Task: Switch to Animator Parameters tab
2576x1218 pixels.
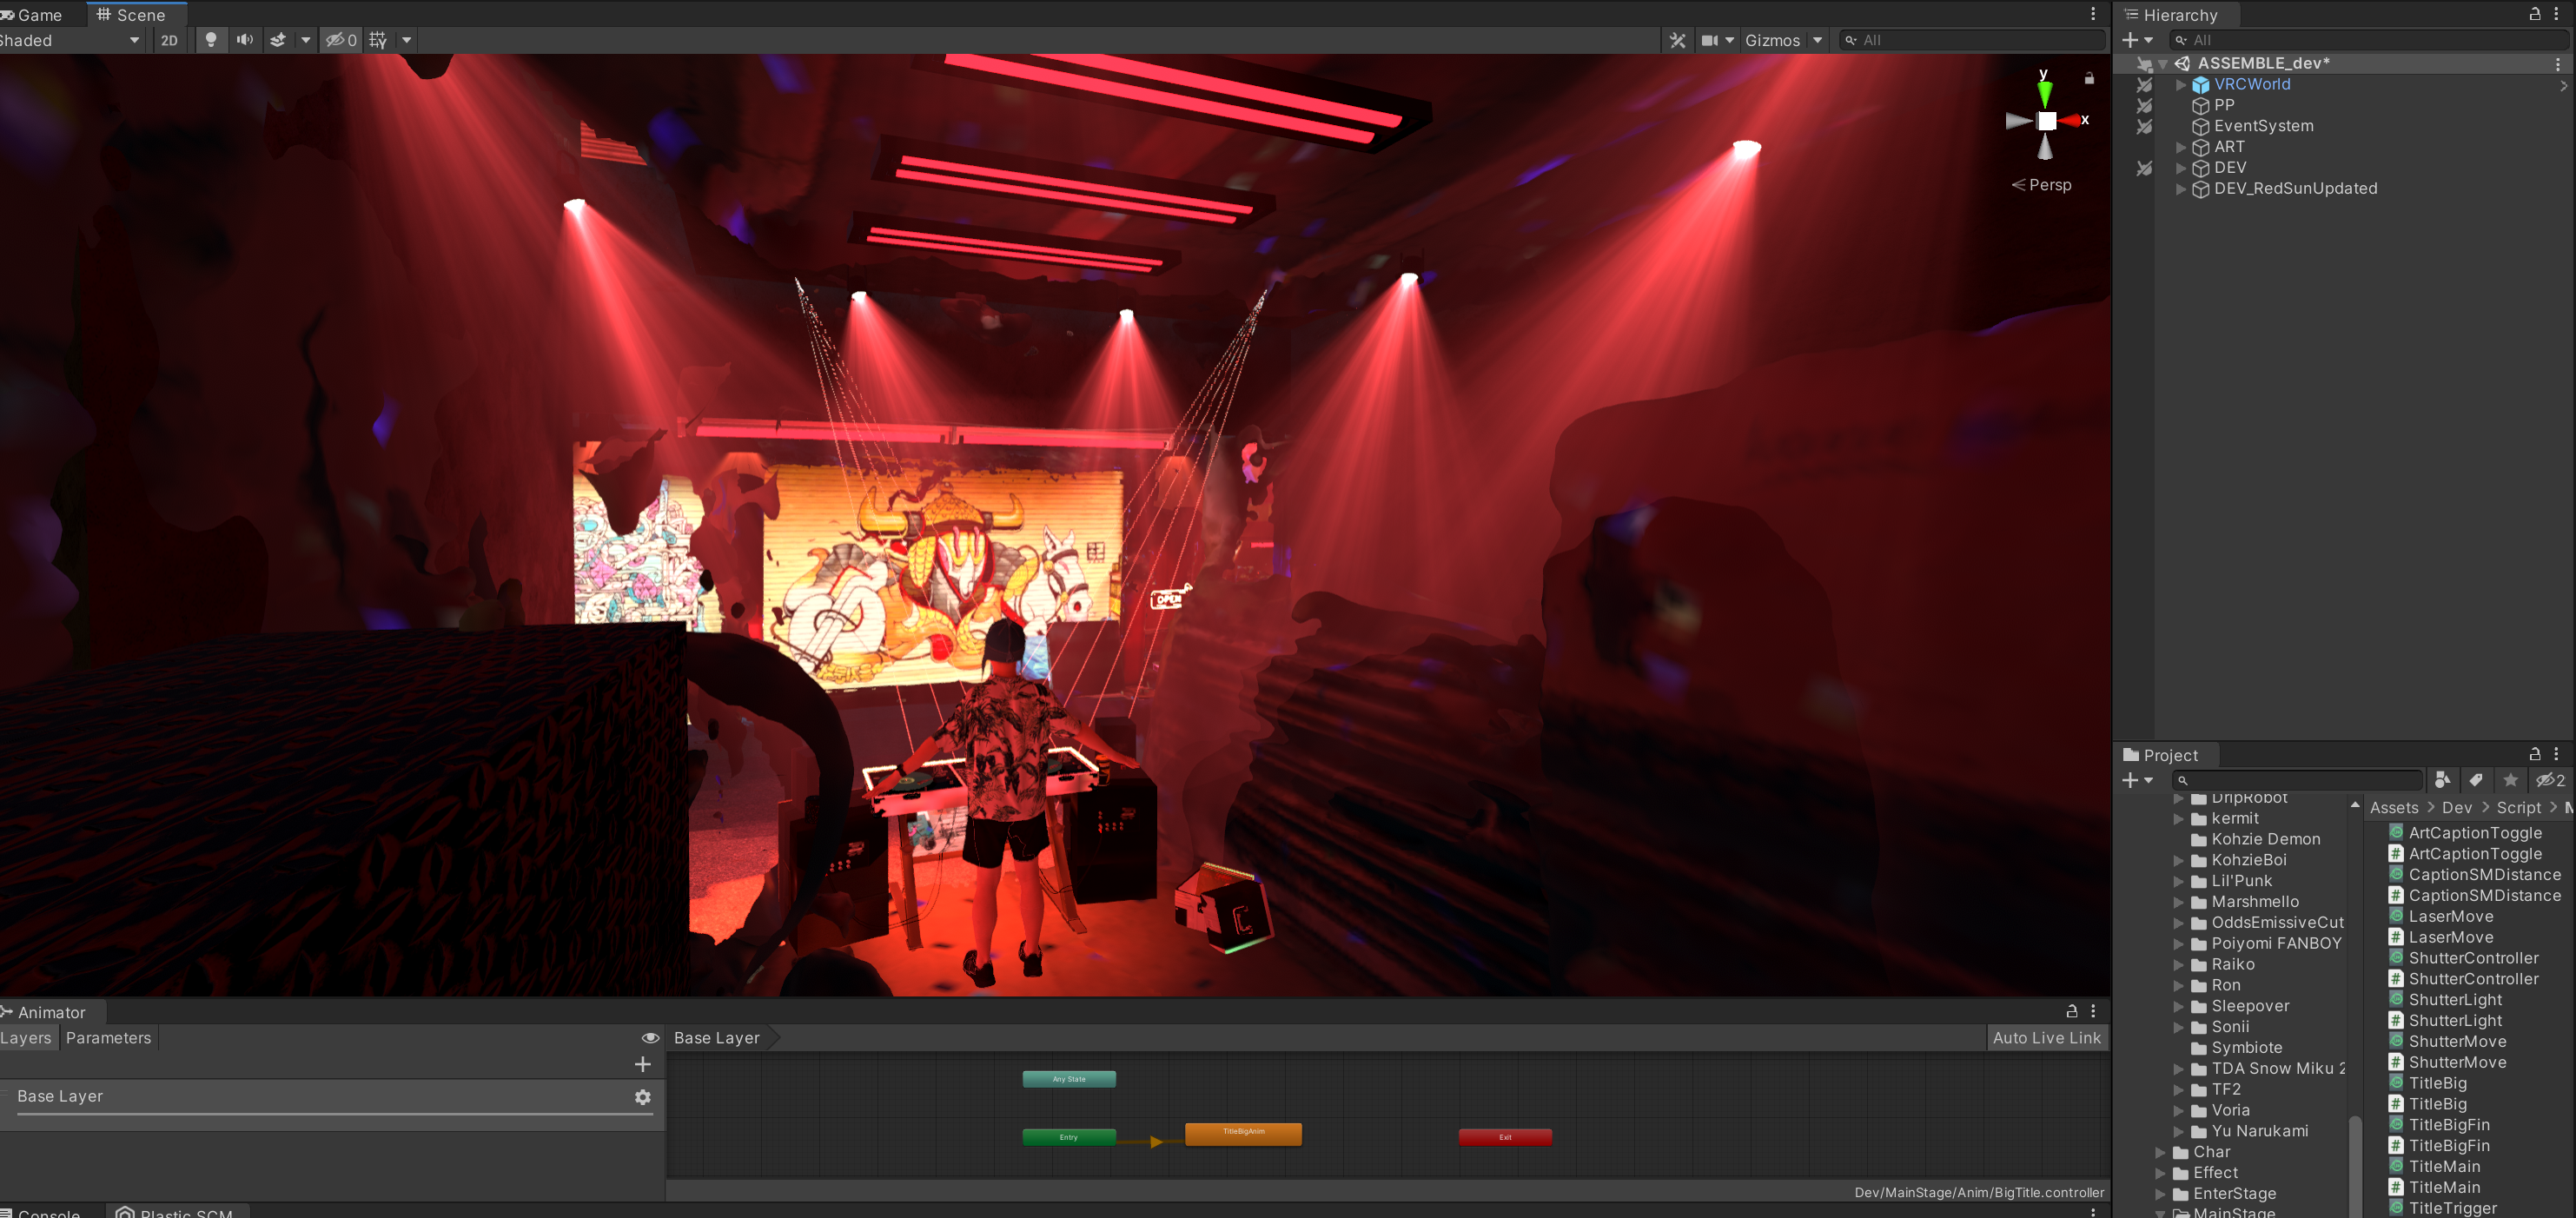Action: [108, 1038]
